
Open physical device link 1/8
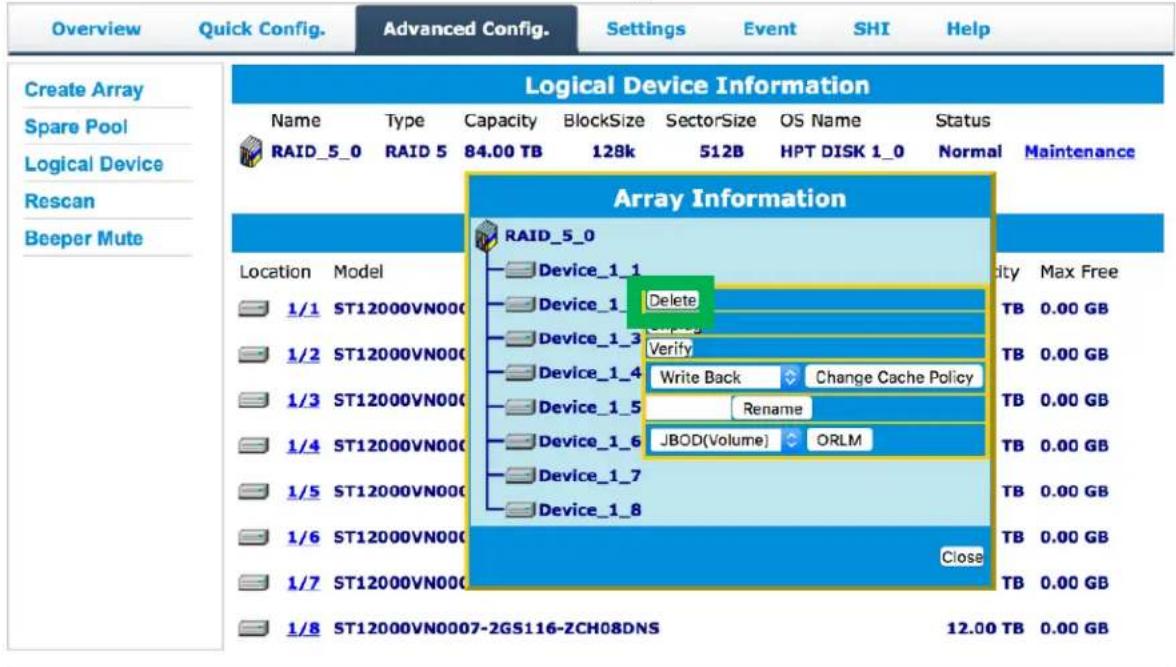303,628
